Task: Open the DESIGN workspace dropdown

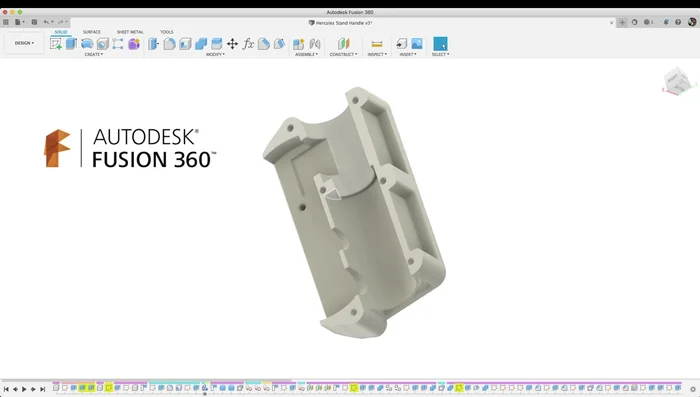Action: [x=24, y=43]
